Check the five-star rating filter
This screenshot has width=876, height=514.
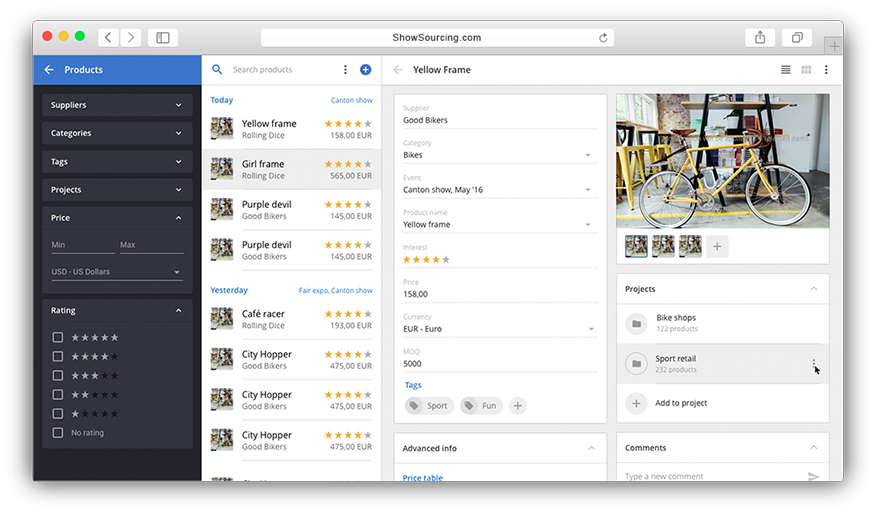58,337
